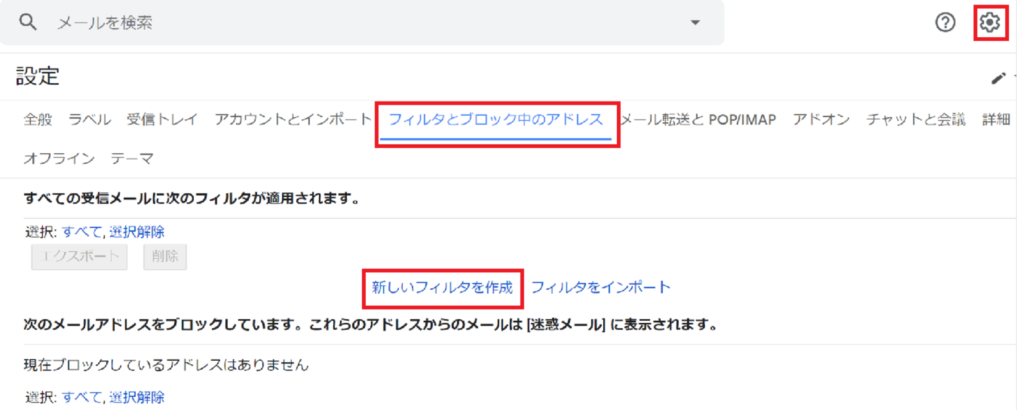Click 新しいフィルタを作成 link
The image size is (1024, 410).
tap(442, 287)
